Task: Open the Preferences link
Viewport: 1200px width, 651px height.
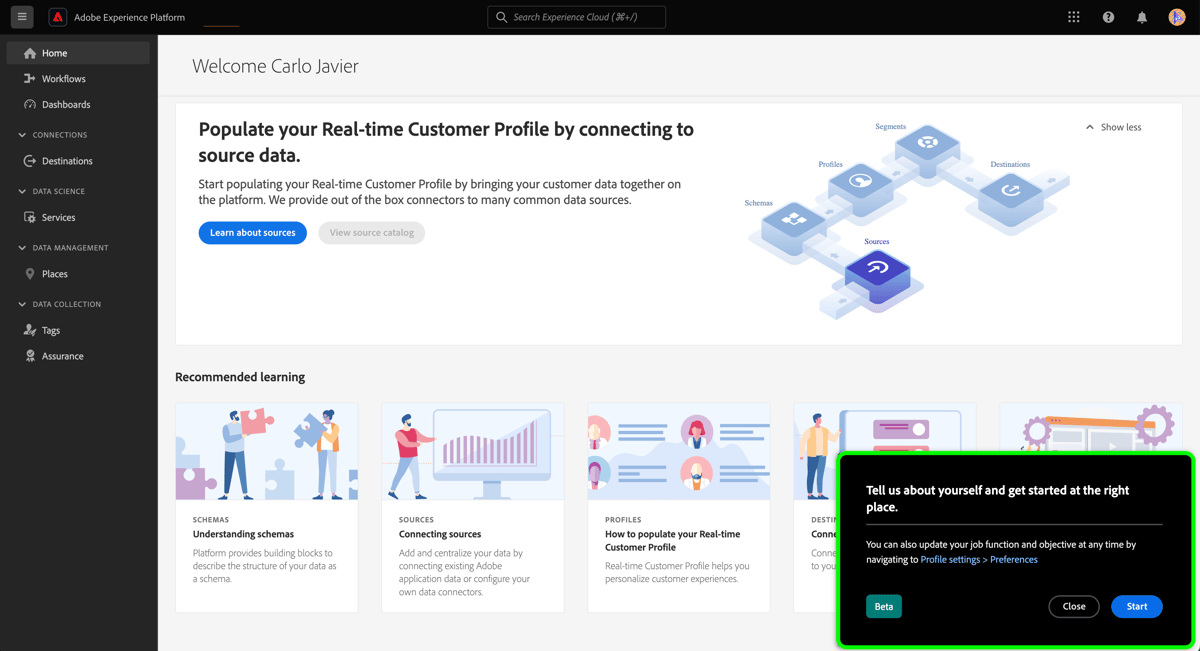Action: click(1013, 559)
